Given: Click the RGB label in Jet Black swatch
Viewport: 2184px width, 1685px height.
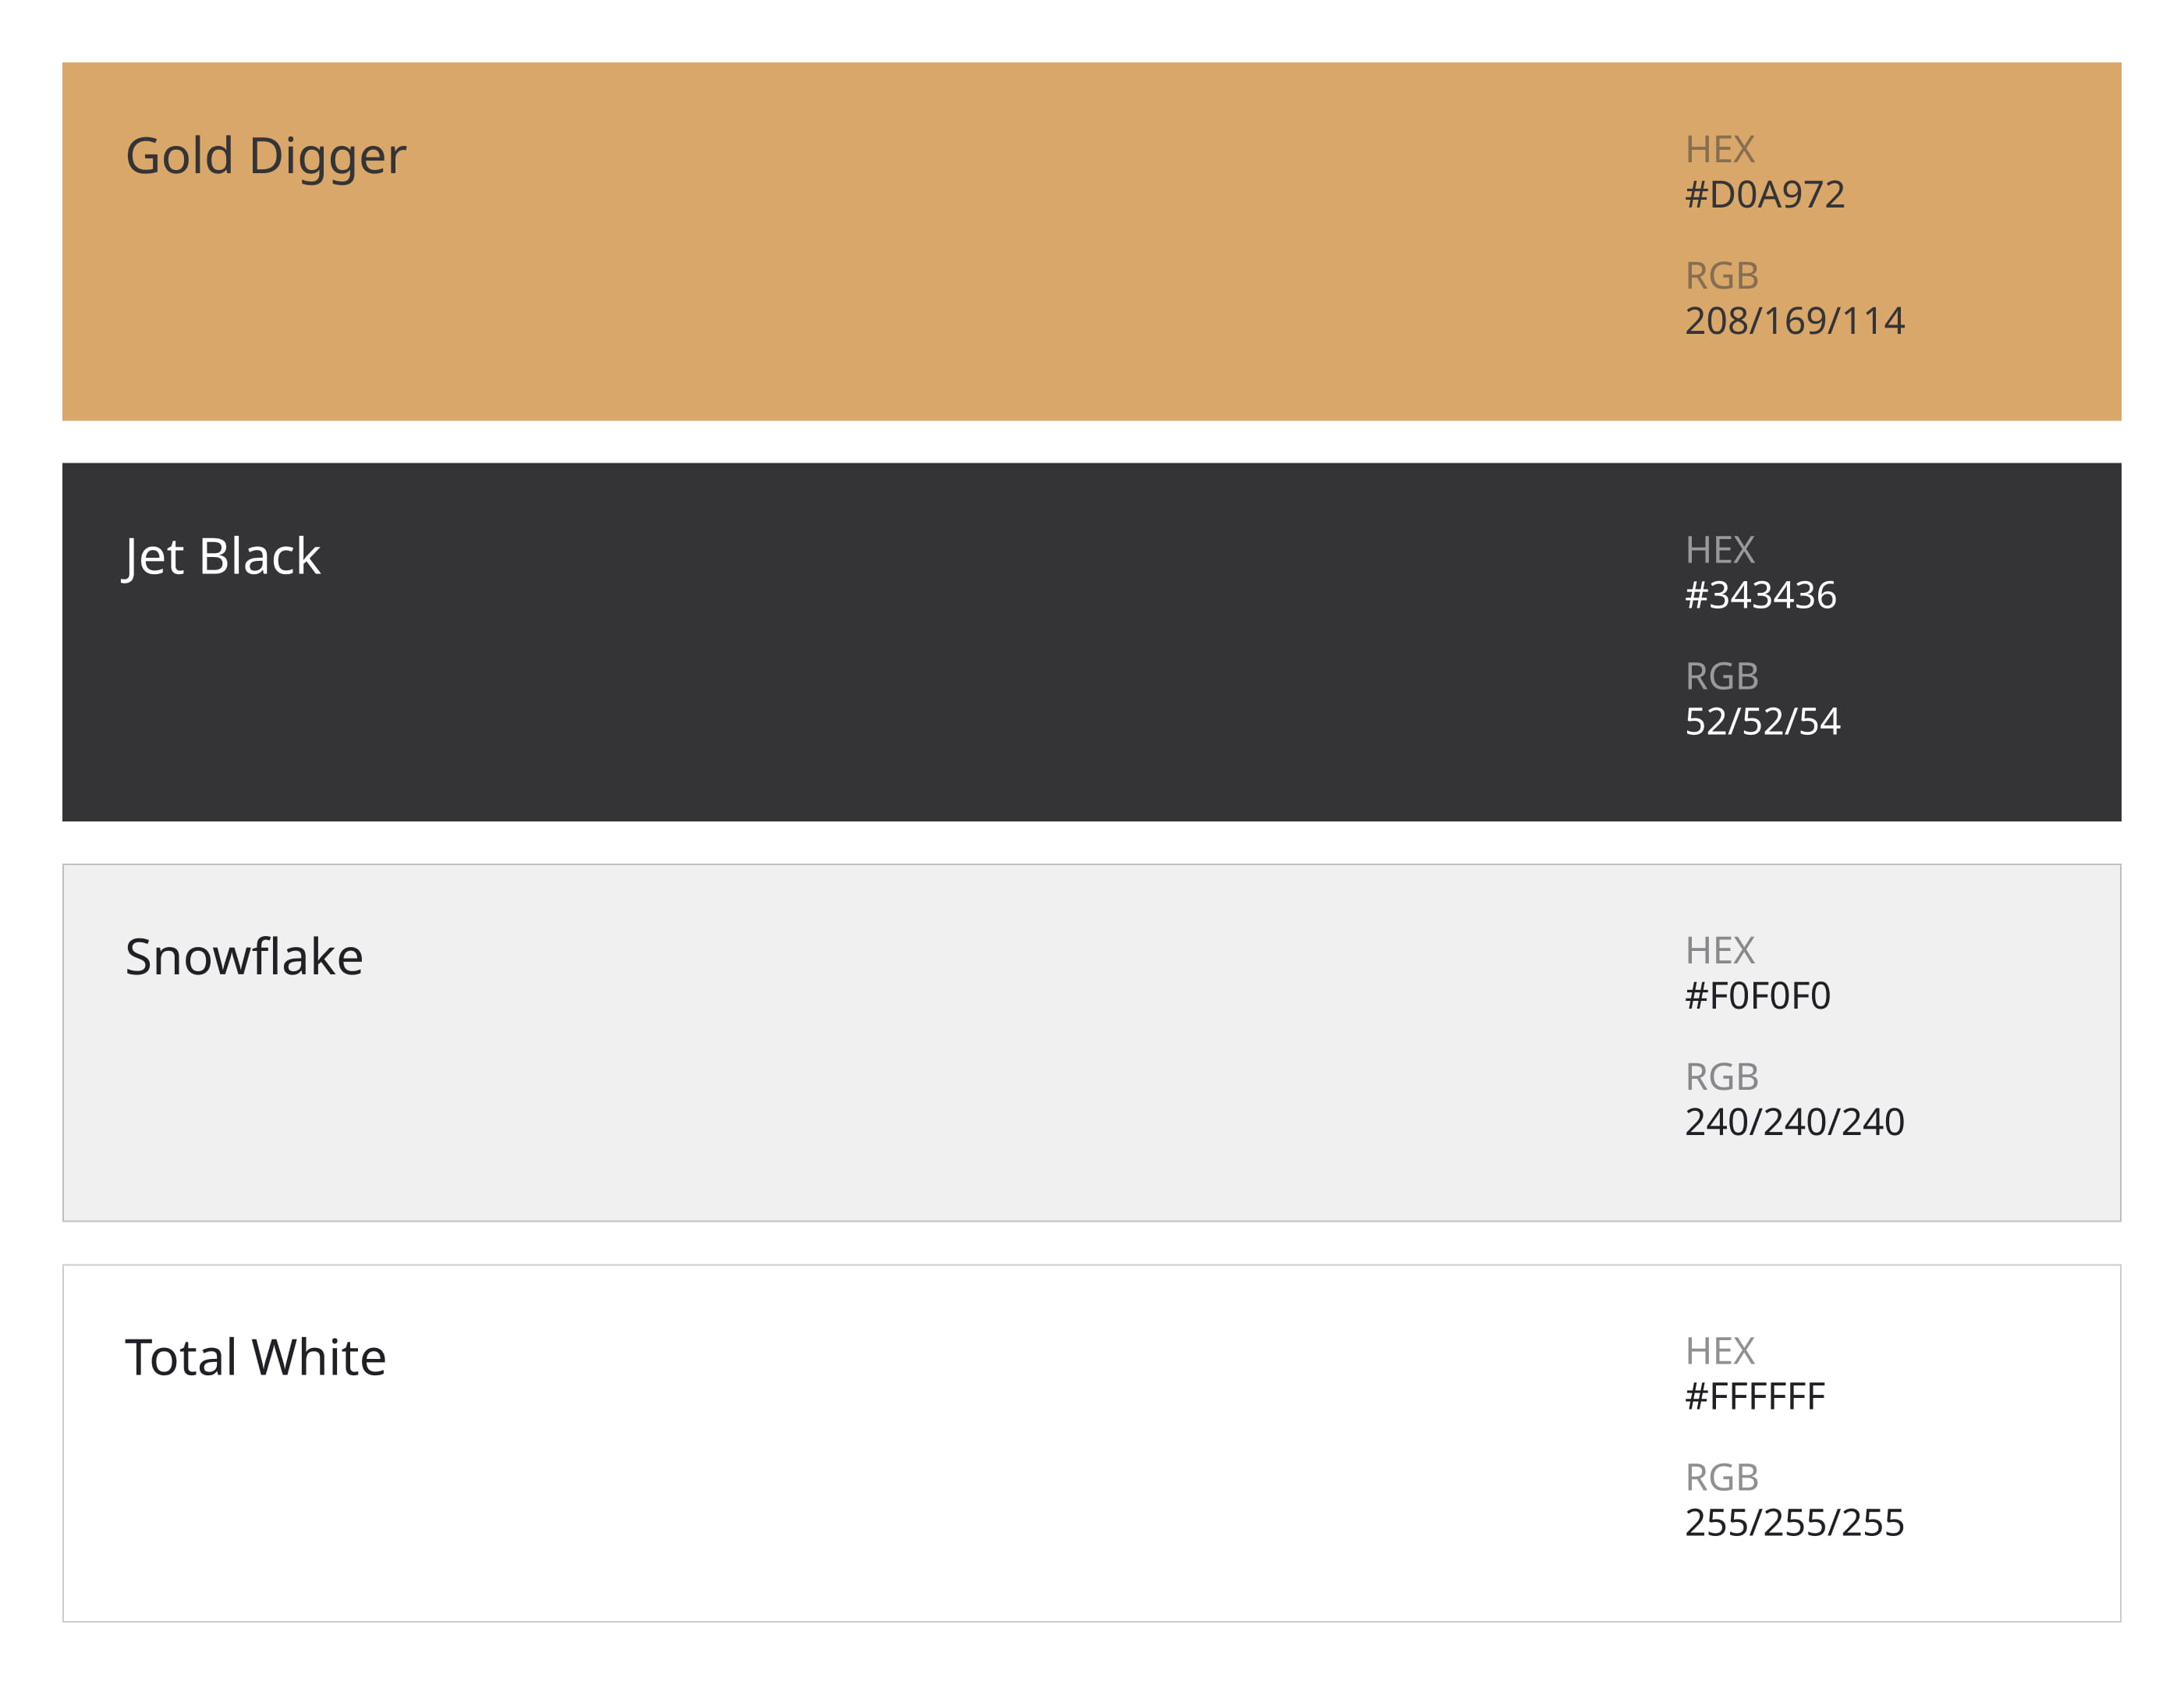Looking at the screenshot, I should (1721, 676).
